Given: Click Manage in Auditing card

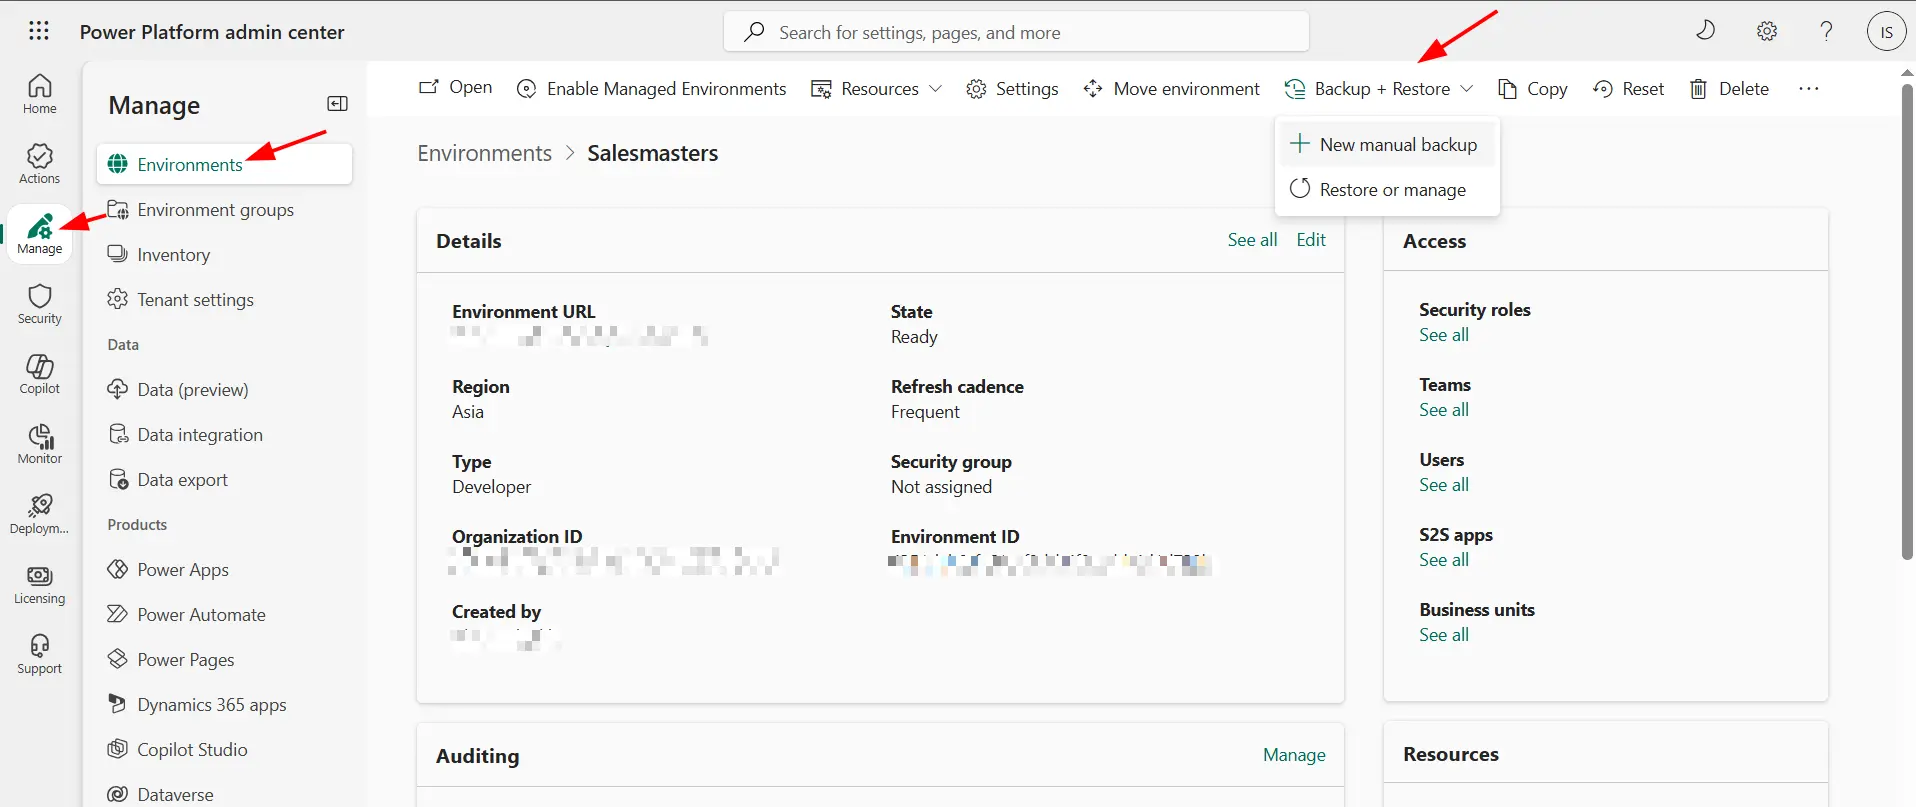Looking at the screenshot, I should tap(1294, 755).
